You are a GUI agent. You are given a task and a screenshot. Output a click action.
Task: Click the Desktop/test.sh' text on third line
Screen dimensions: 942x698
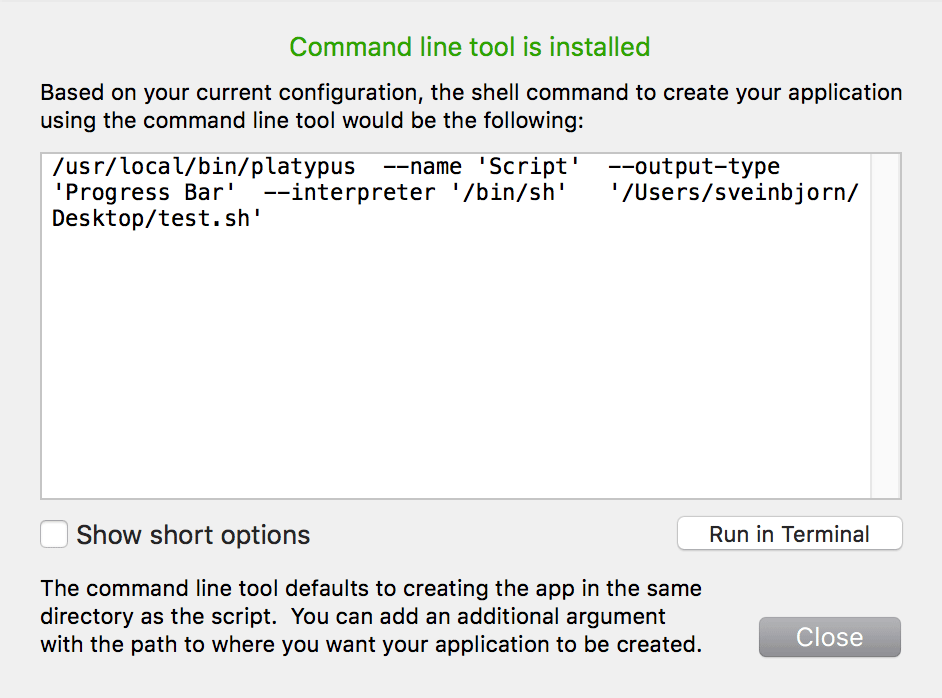point(157,218)
